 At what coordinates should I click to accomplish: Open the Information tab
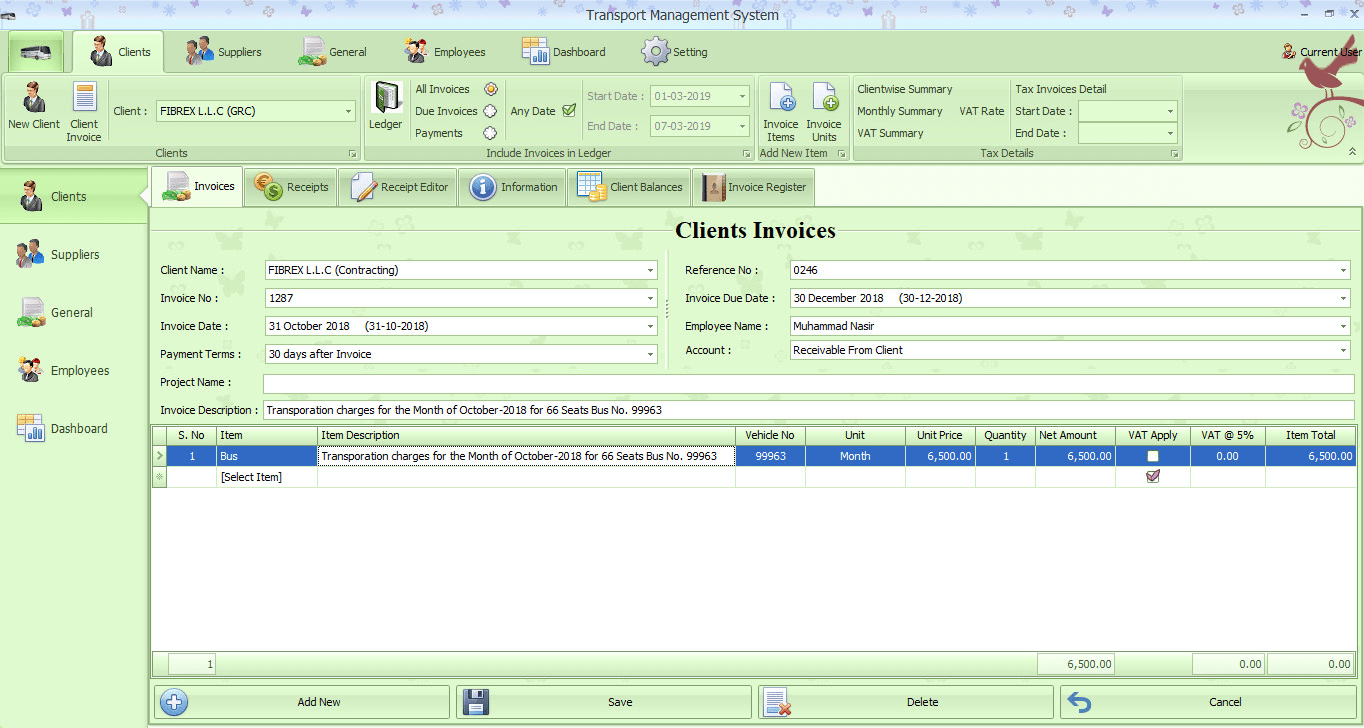(513, 187)
